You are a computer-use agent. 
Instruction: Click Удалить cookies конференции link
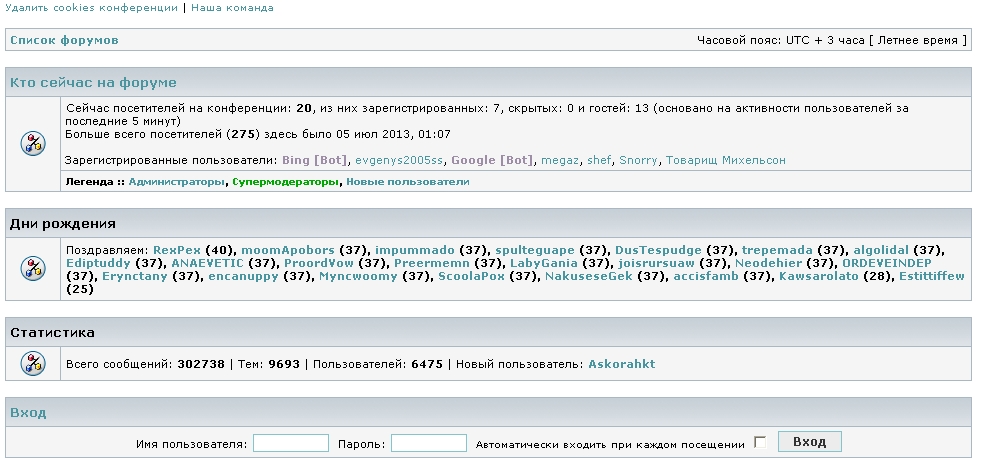[91, 7]
